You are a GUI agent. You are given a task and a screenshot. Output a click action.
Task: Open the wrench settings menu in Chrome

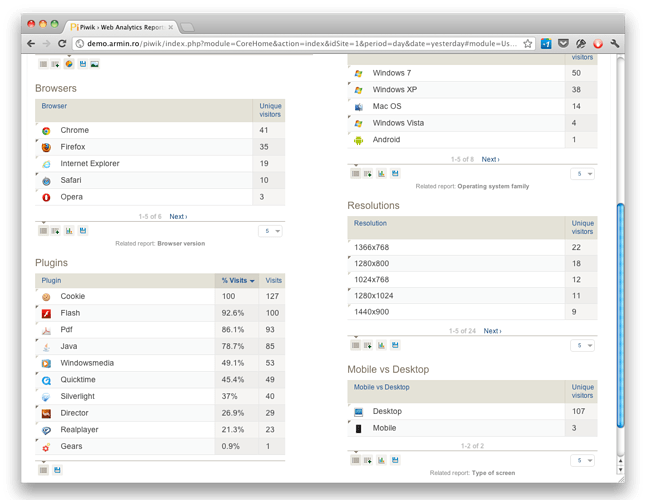614,43
